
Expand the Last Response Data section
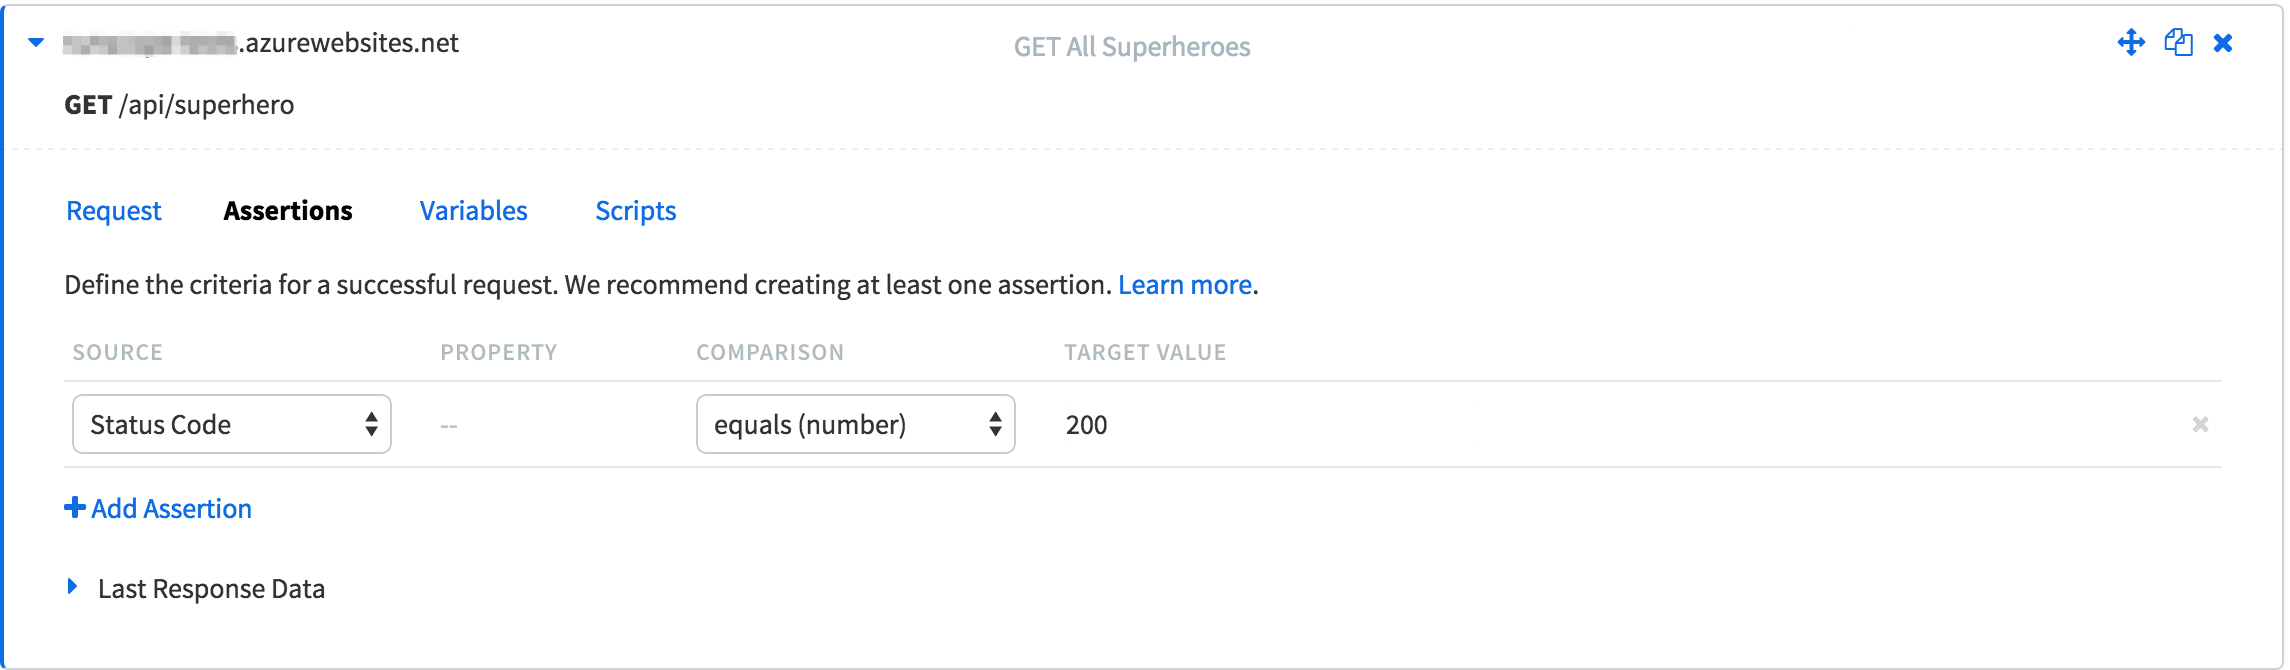(72, 587)
